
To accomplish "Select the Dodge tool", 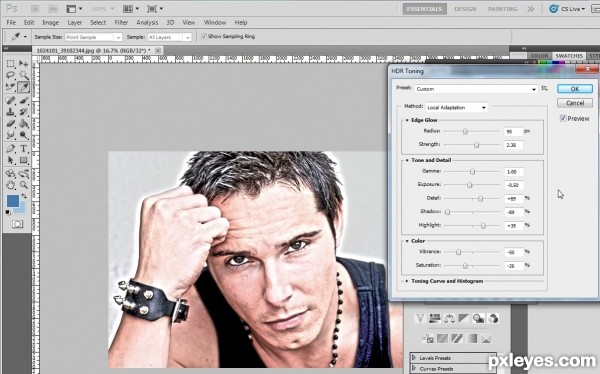I will click(24, 135).
